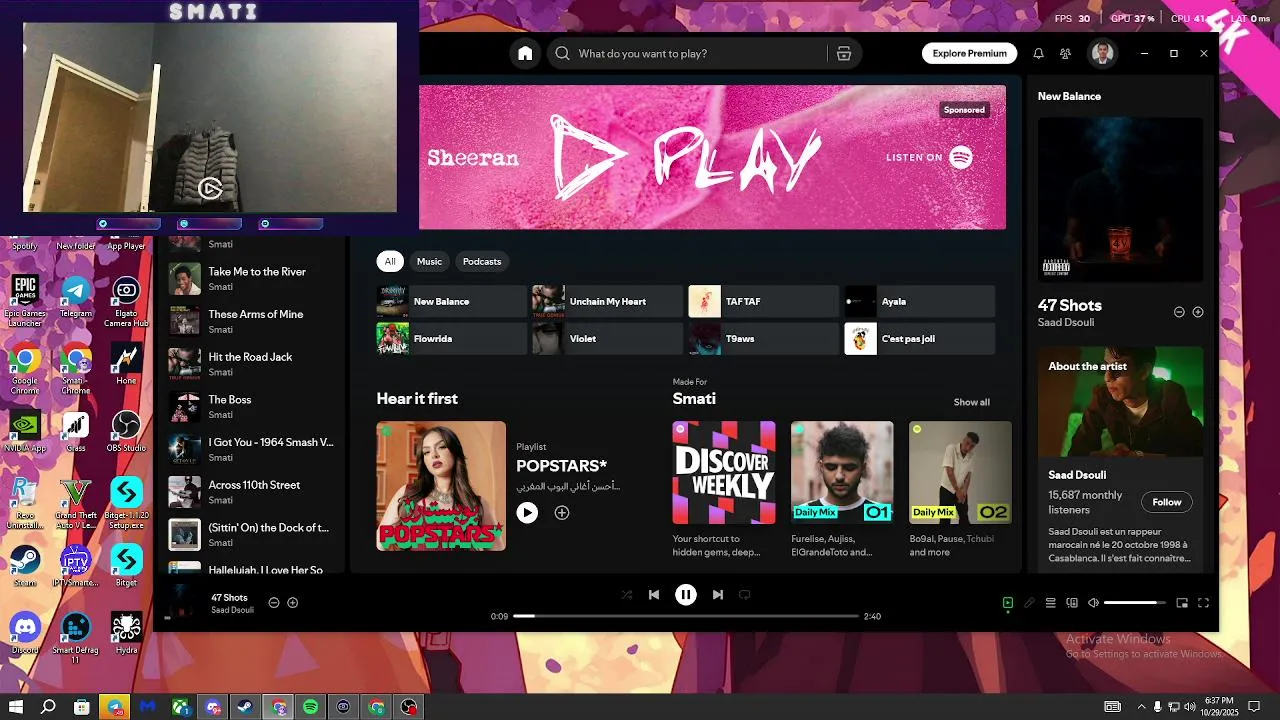Open the play Queue icon

point(1050,603)
